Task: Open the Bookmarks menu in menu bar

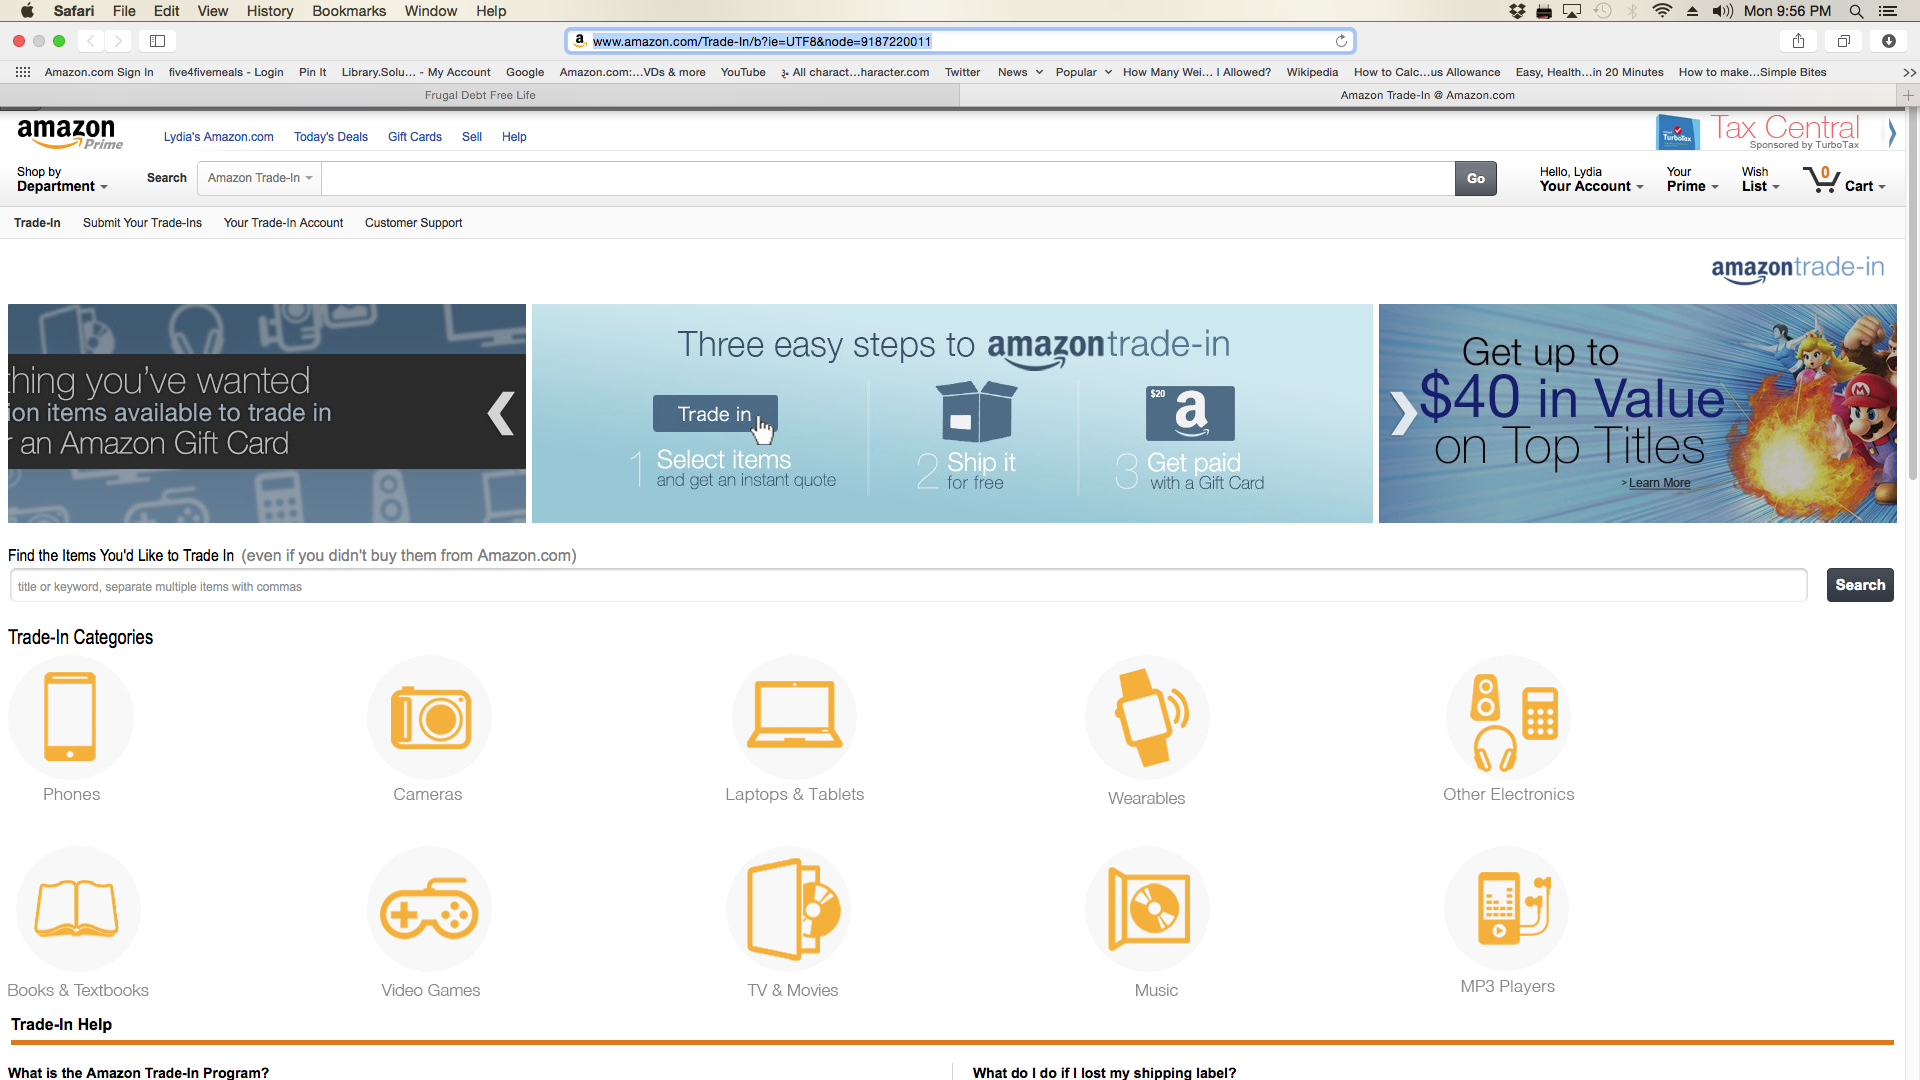Action: (348, 11)
